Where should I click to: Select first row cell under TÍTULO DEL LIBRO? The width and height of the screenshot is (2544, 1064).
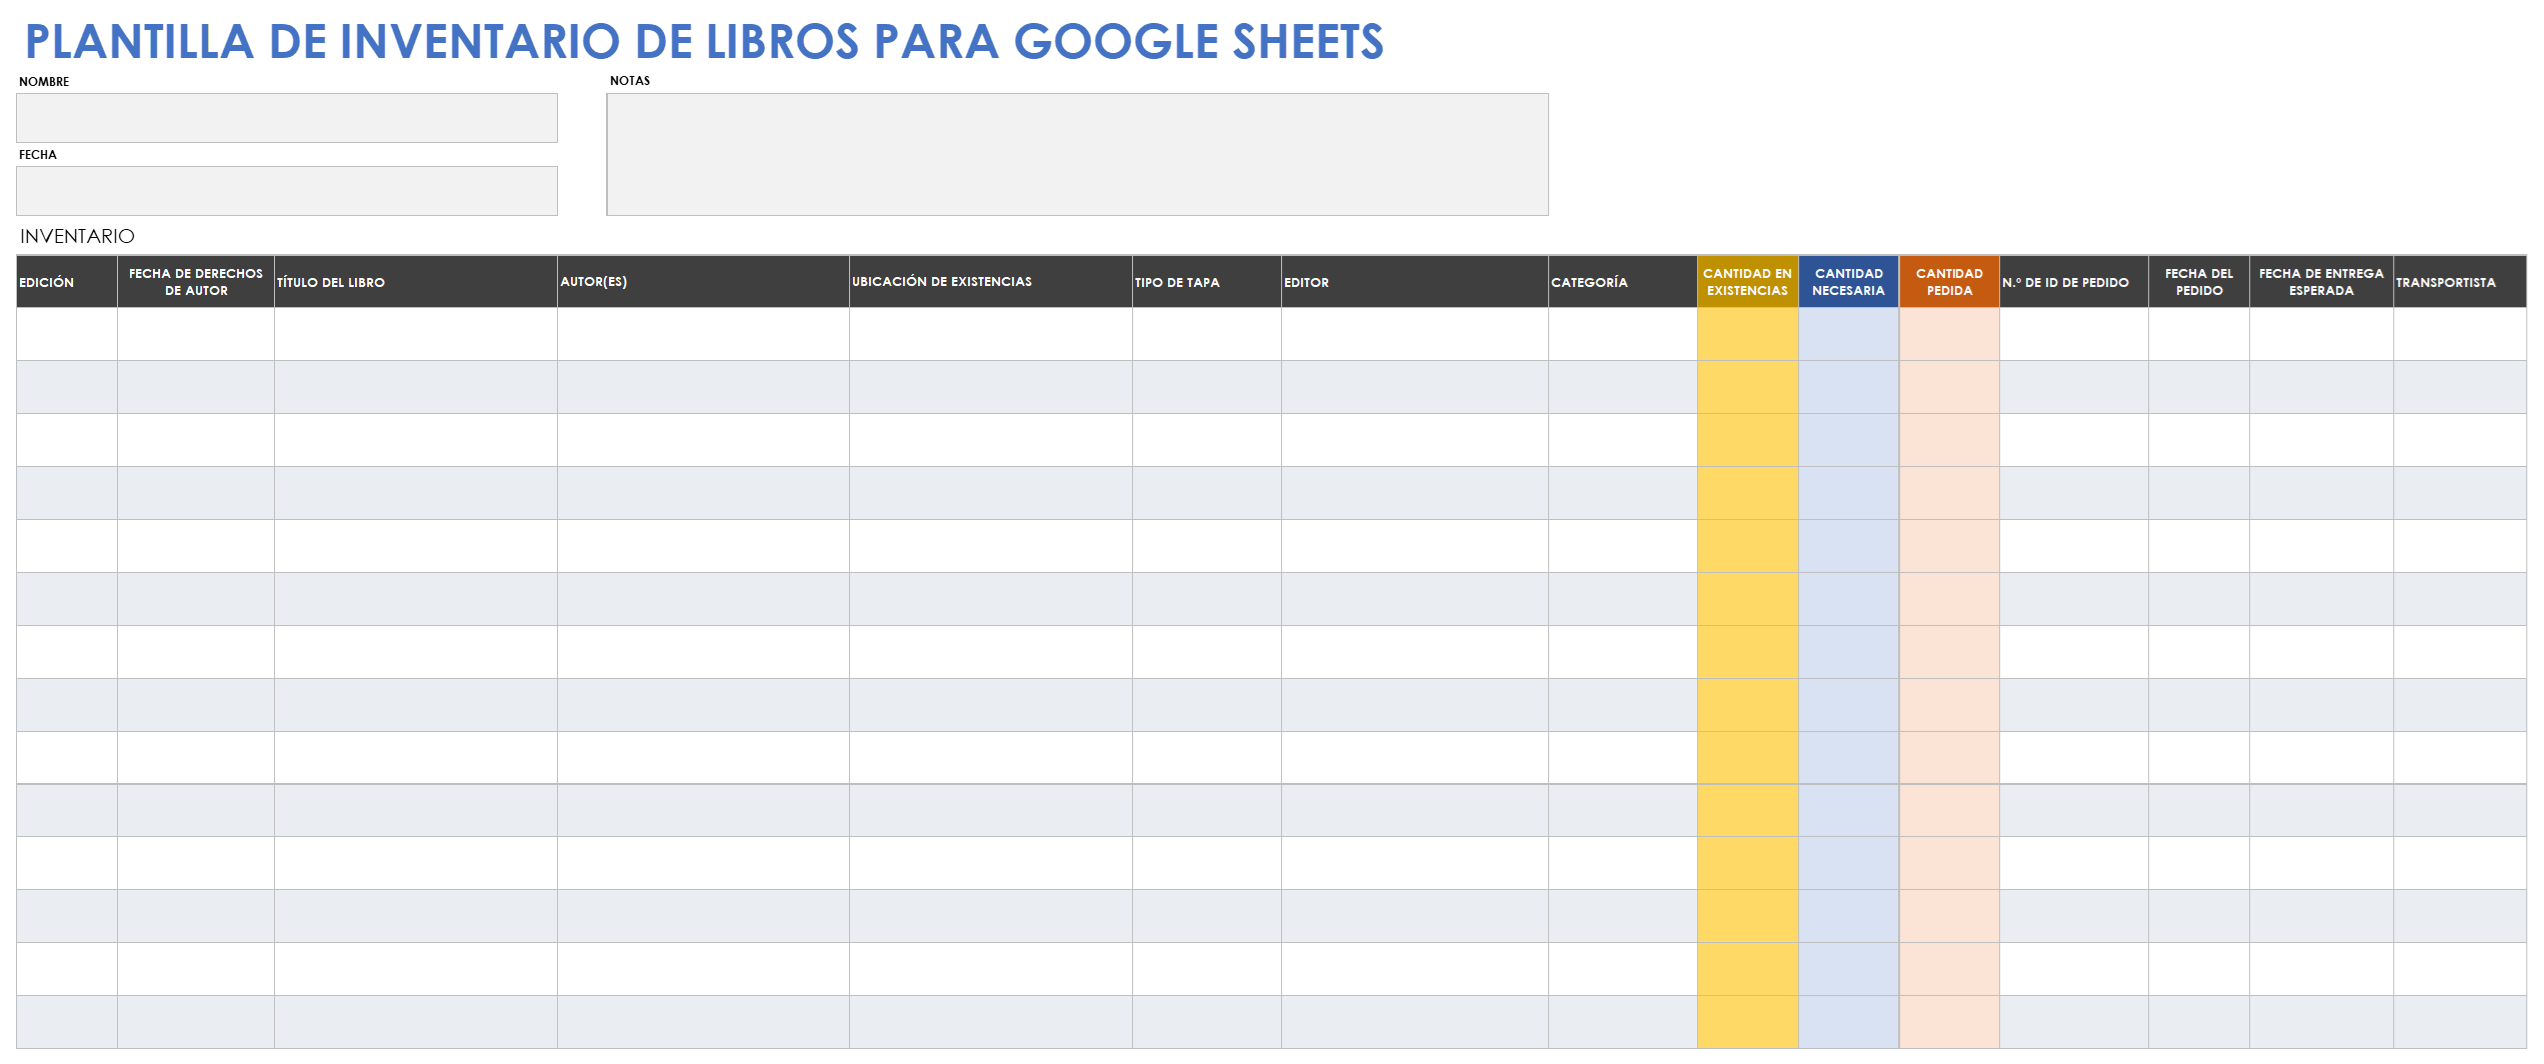click(416, 334)
